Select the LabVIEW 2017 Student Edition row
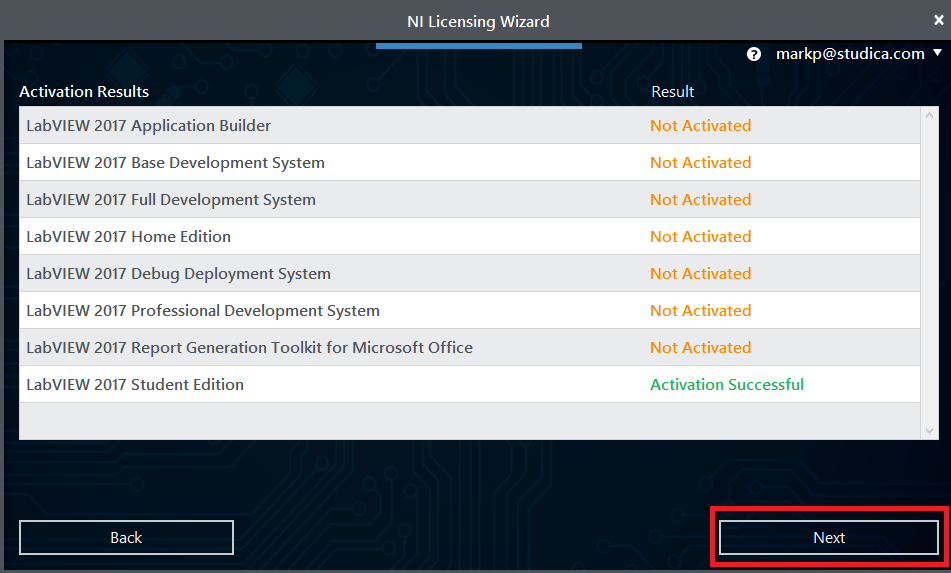Viewport: 951px width, 573px height. click(469, 384)
